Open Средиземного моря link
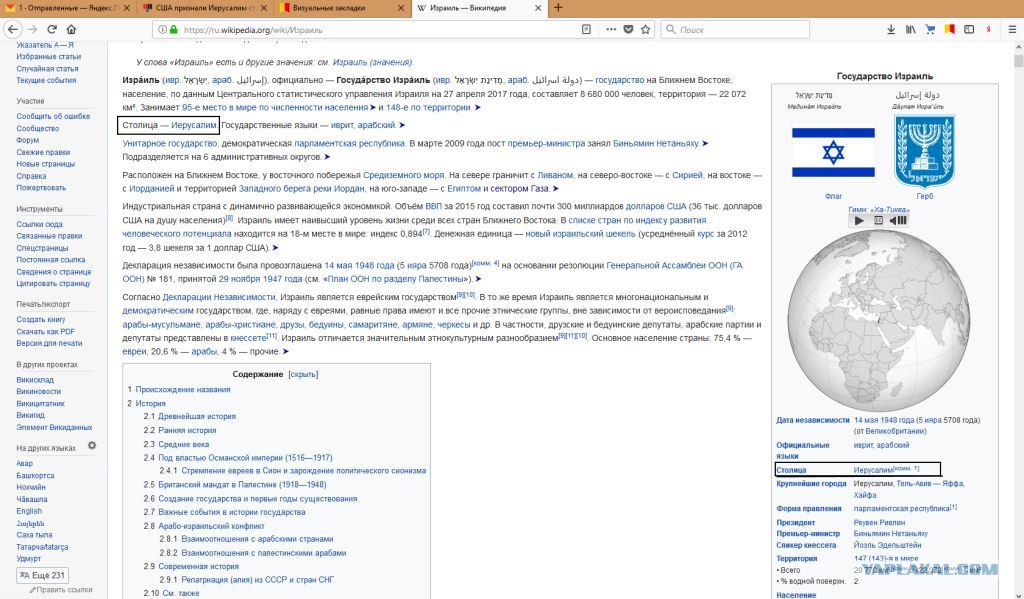1024x599 pixels. pos(404,175)
